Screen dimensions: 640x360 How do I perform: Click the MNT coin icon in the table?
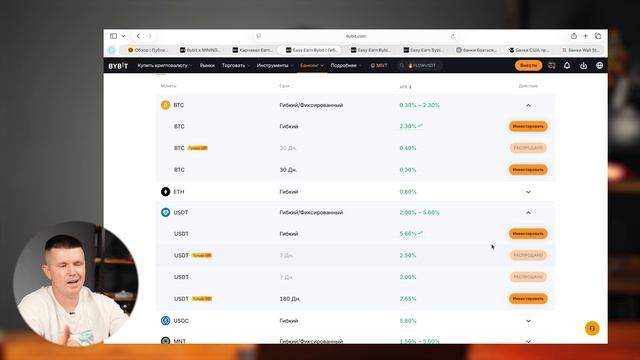[x=165, y=340]
